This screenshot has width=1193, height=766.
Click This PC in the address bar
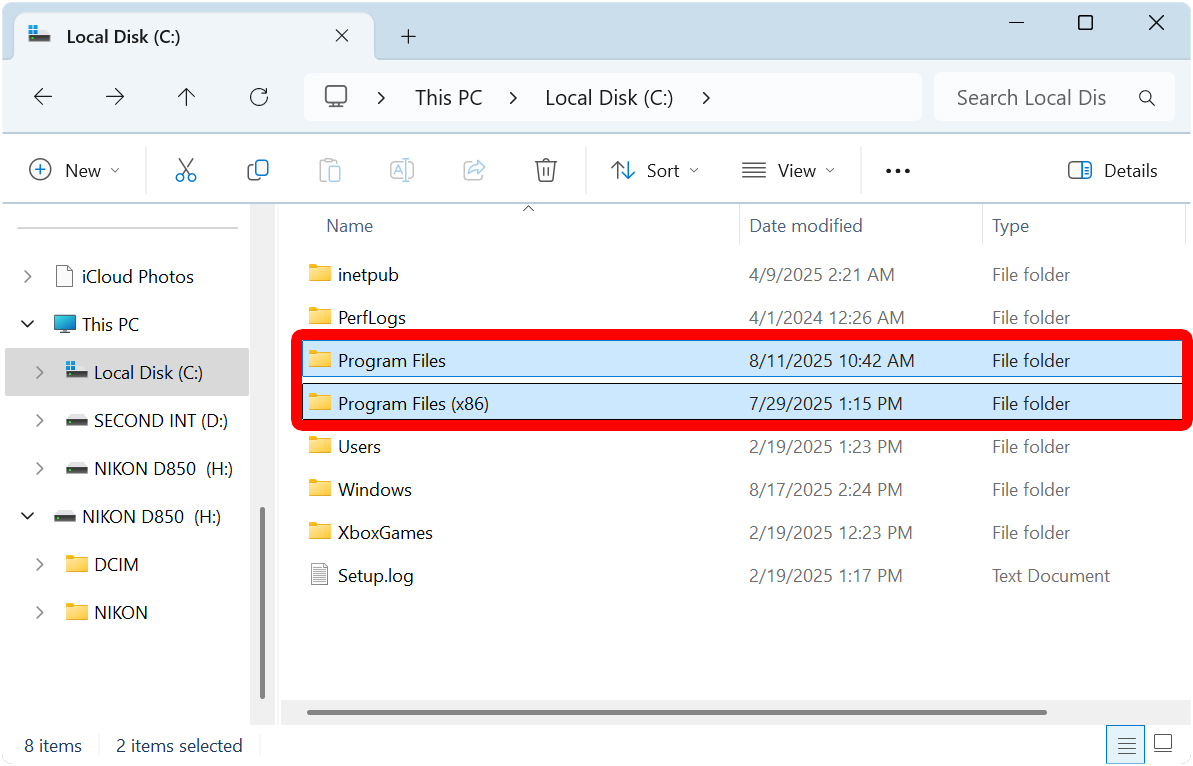point(448,98)
